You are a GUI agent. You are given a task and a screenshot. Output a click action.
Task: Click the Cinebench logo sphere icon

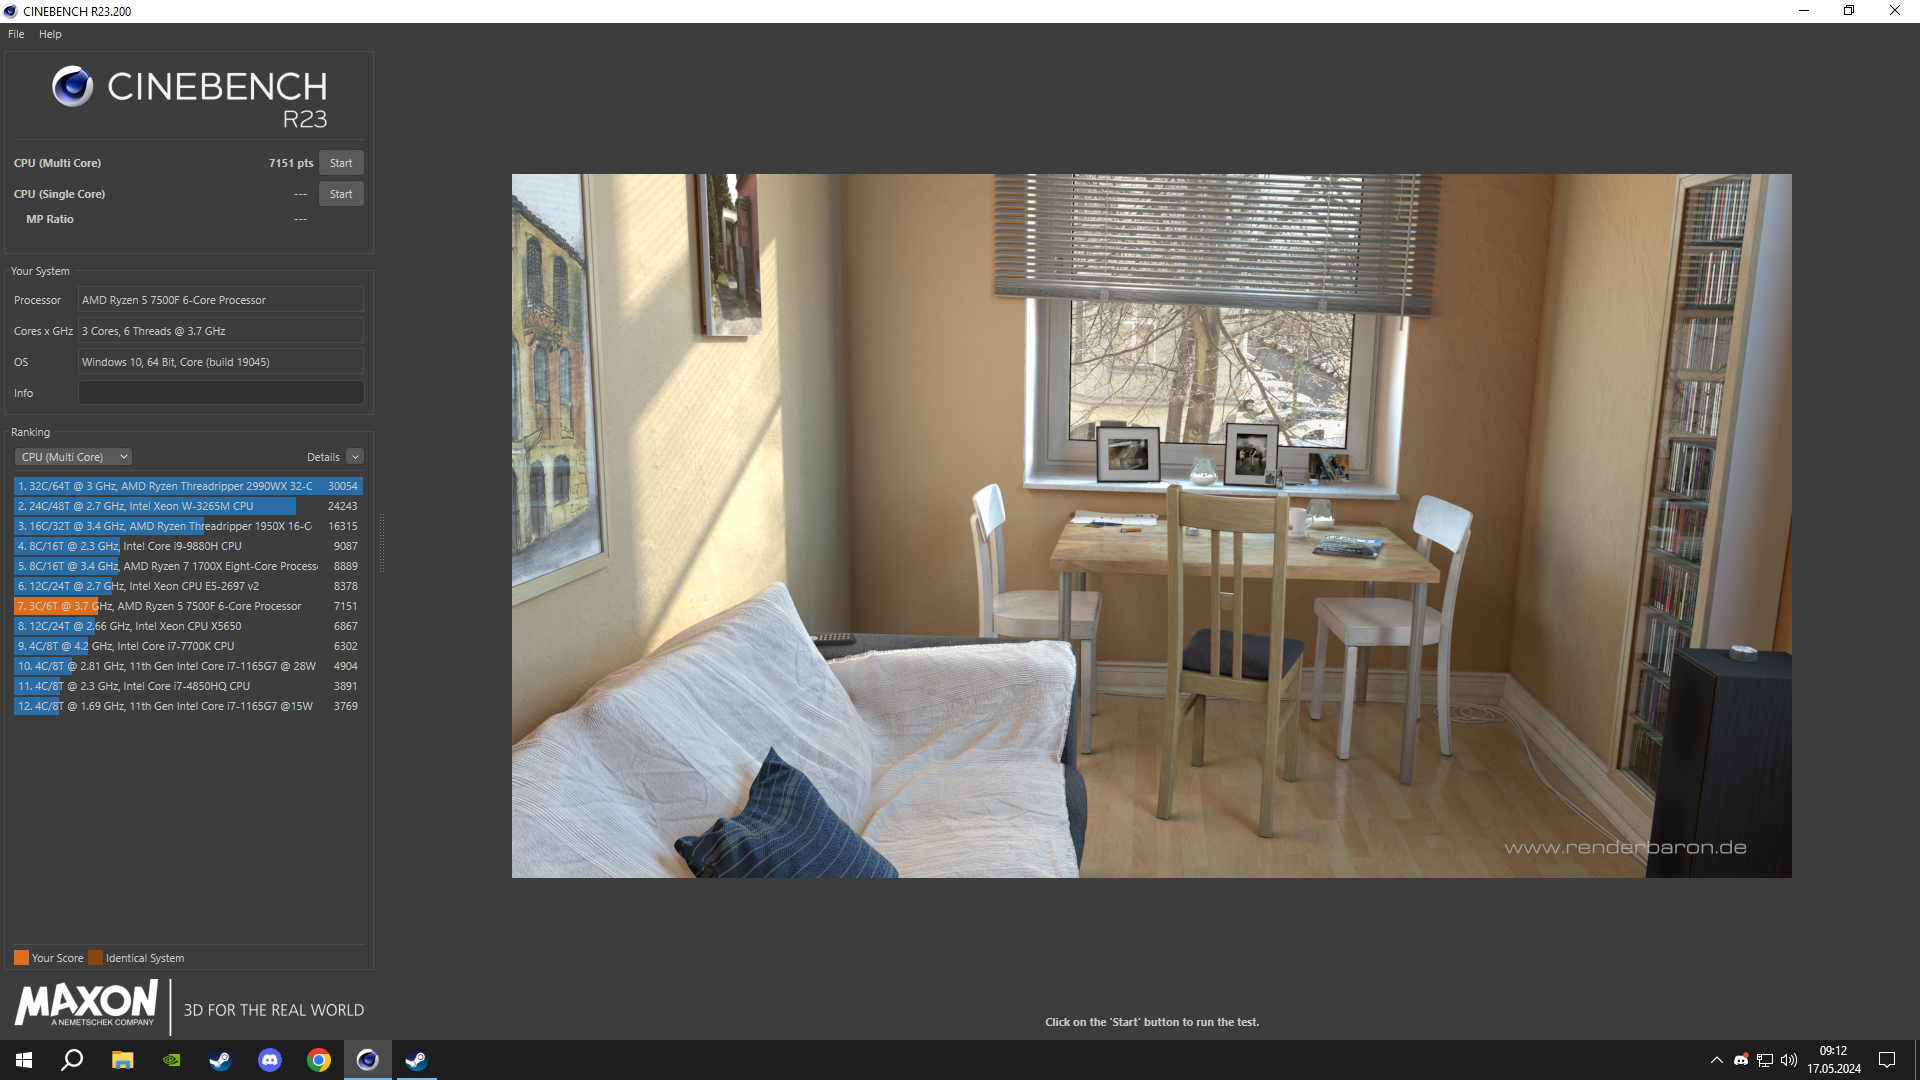tap(72, 87)
